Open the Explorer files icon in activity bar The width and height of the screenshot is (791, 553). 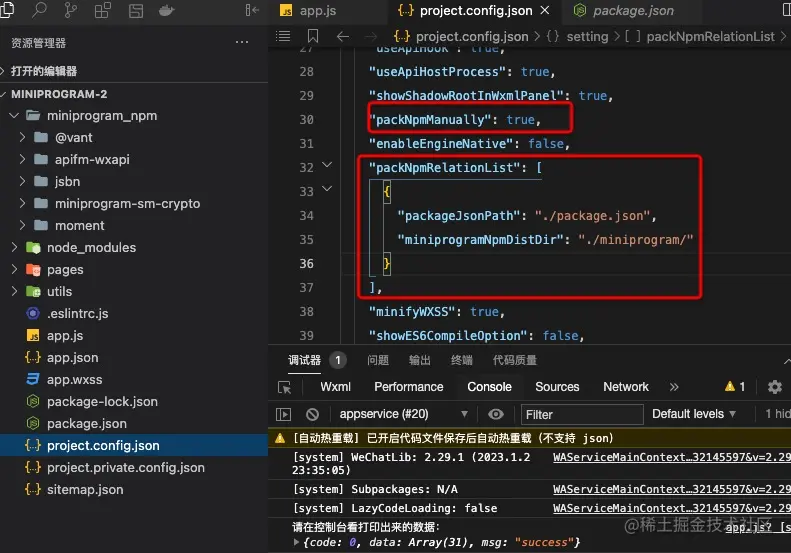click(x=7, y=10)
